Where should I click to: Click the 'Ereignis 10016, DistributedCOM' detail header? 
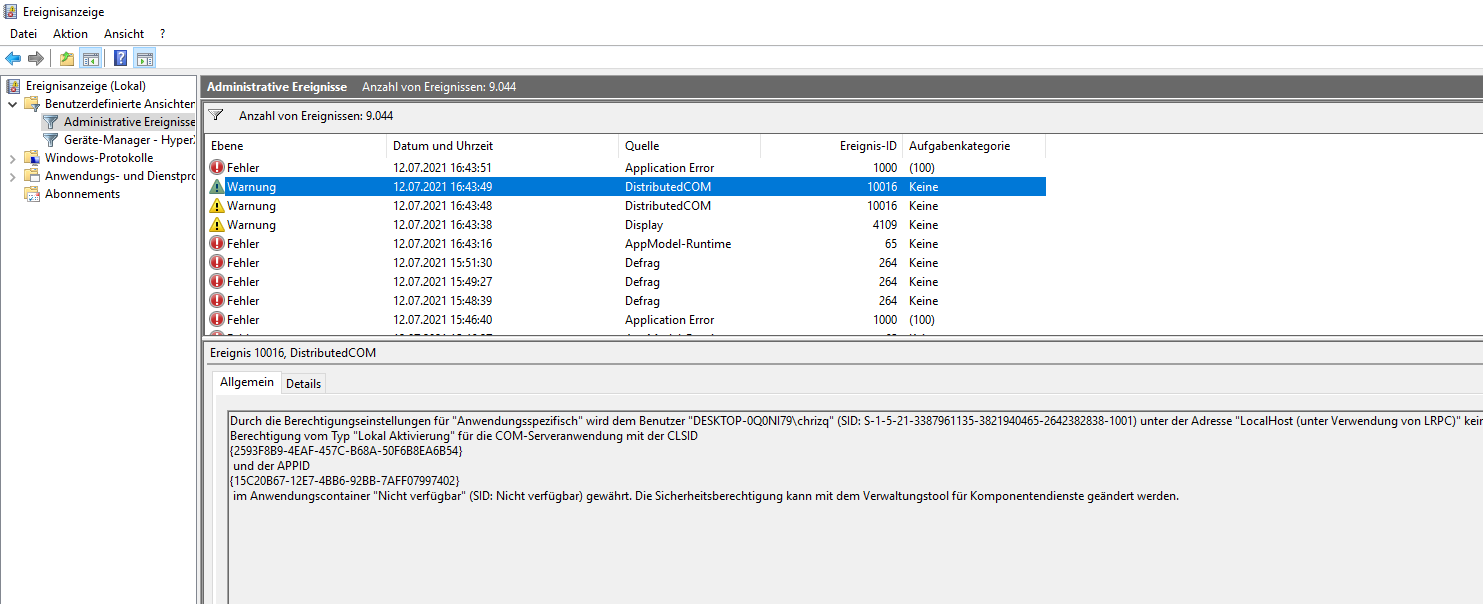(x=293, y=353)
